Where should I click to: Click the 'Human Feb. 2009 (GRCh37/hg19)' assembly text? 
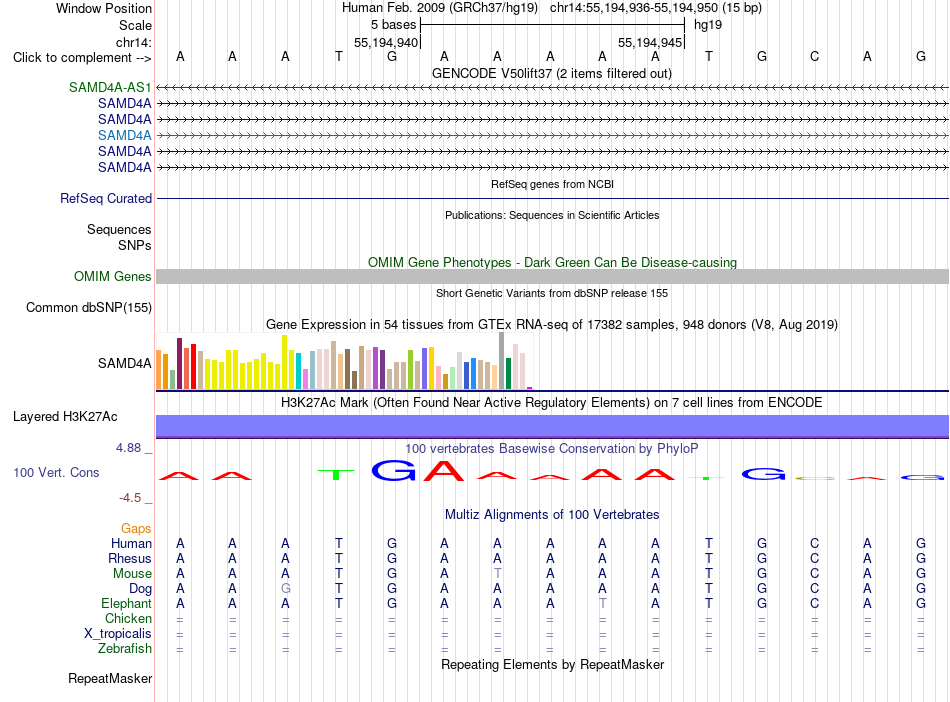[440, 8]
